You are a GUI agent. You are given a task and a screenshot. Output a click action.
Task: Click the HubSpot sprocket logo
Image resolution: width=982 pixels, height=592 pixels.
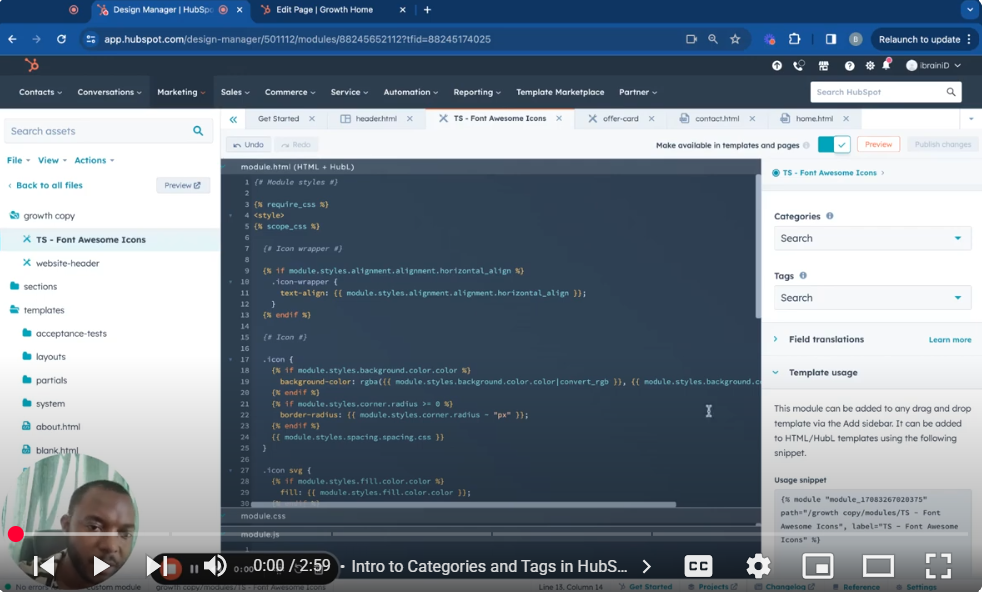31,65
